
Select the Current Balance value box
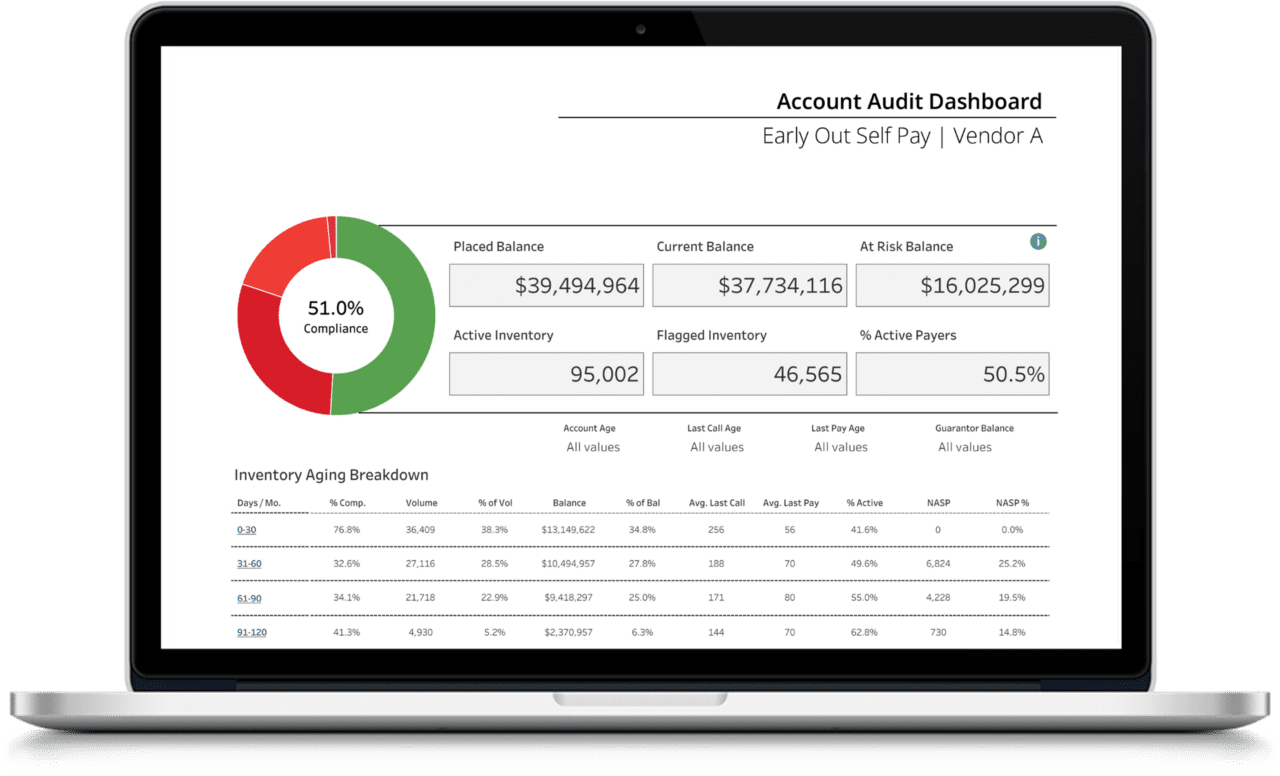click(x=749, y=286)
